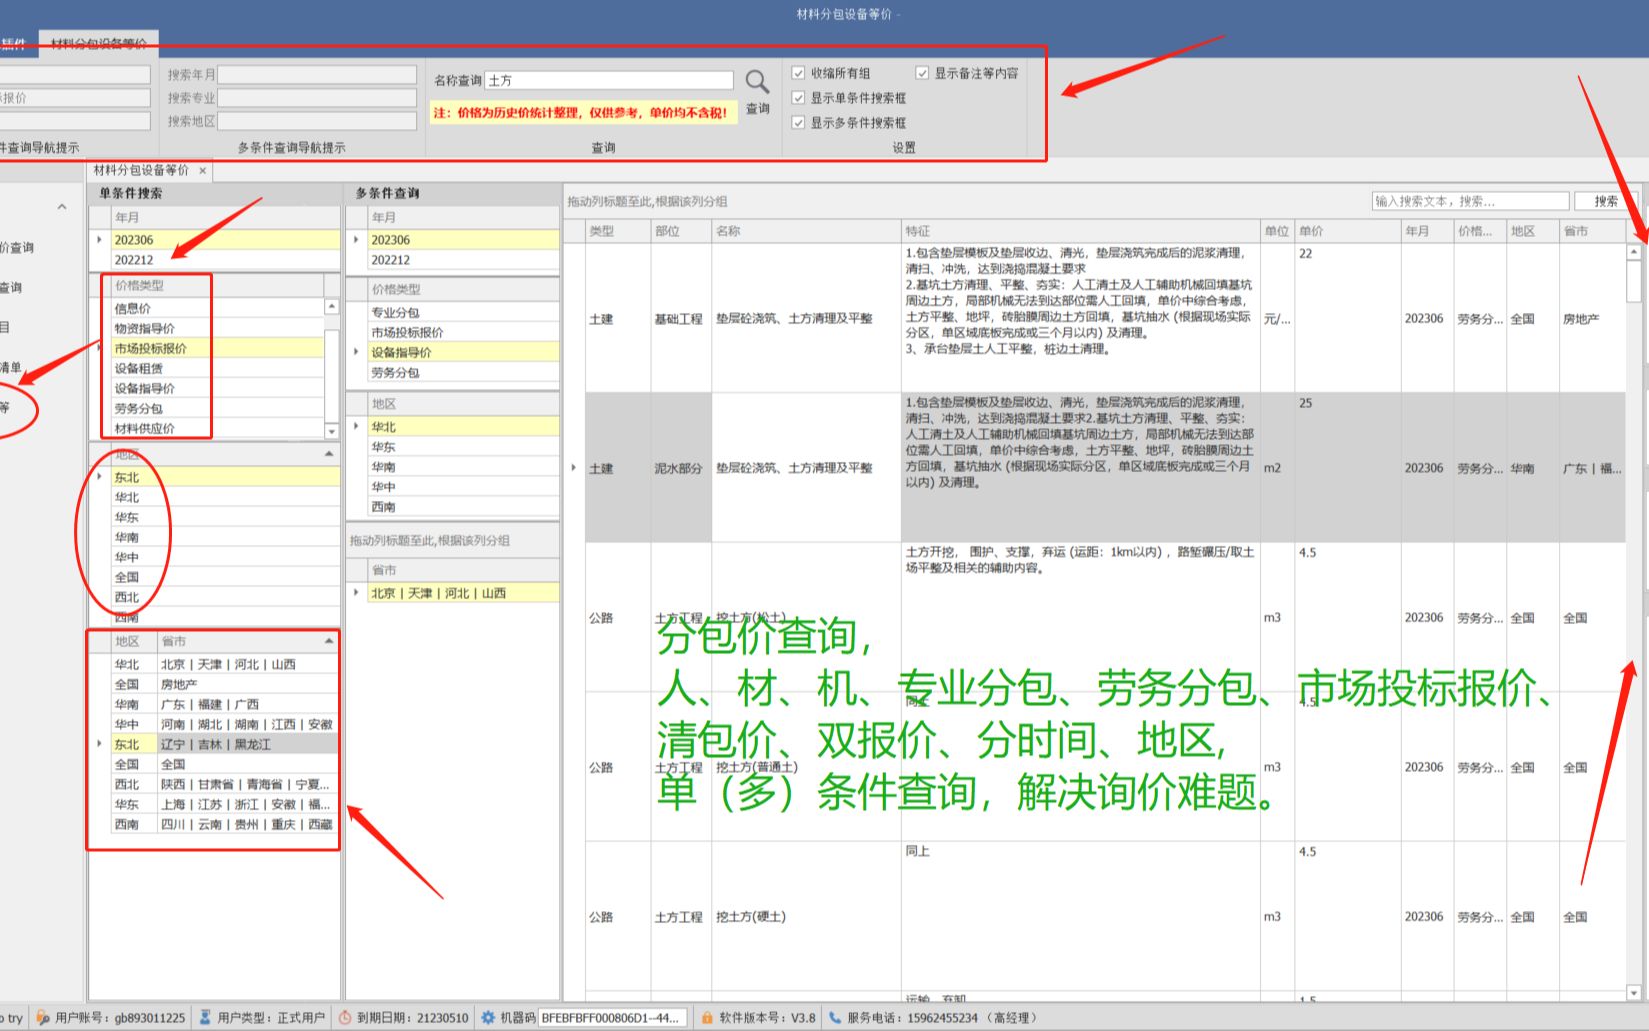Select 全国 in single-condition 地区 list
This screenshot has height=1031, width=1649.
(x=226, y=578)
